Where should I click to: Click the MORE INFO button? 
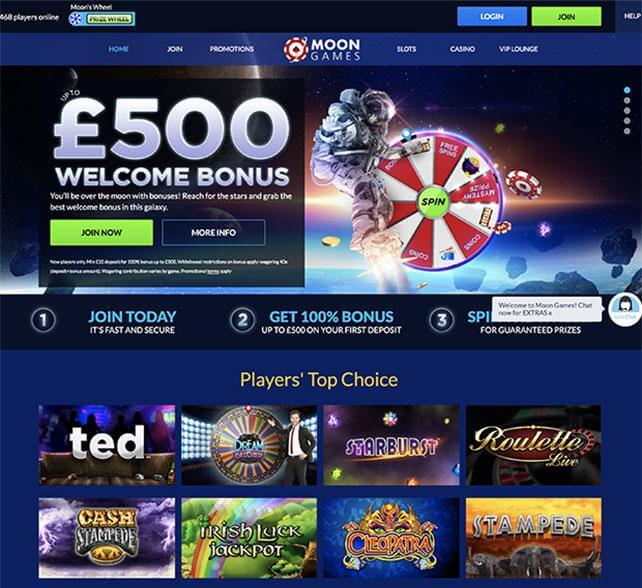tap(213, 233)
